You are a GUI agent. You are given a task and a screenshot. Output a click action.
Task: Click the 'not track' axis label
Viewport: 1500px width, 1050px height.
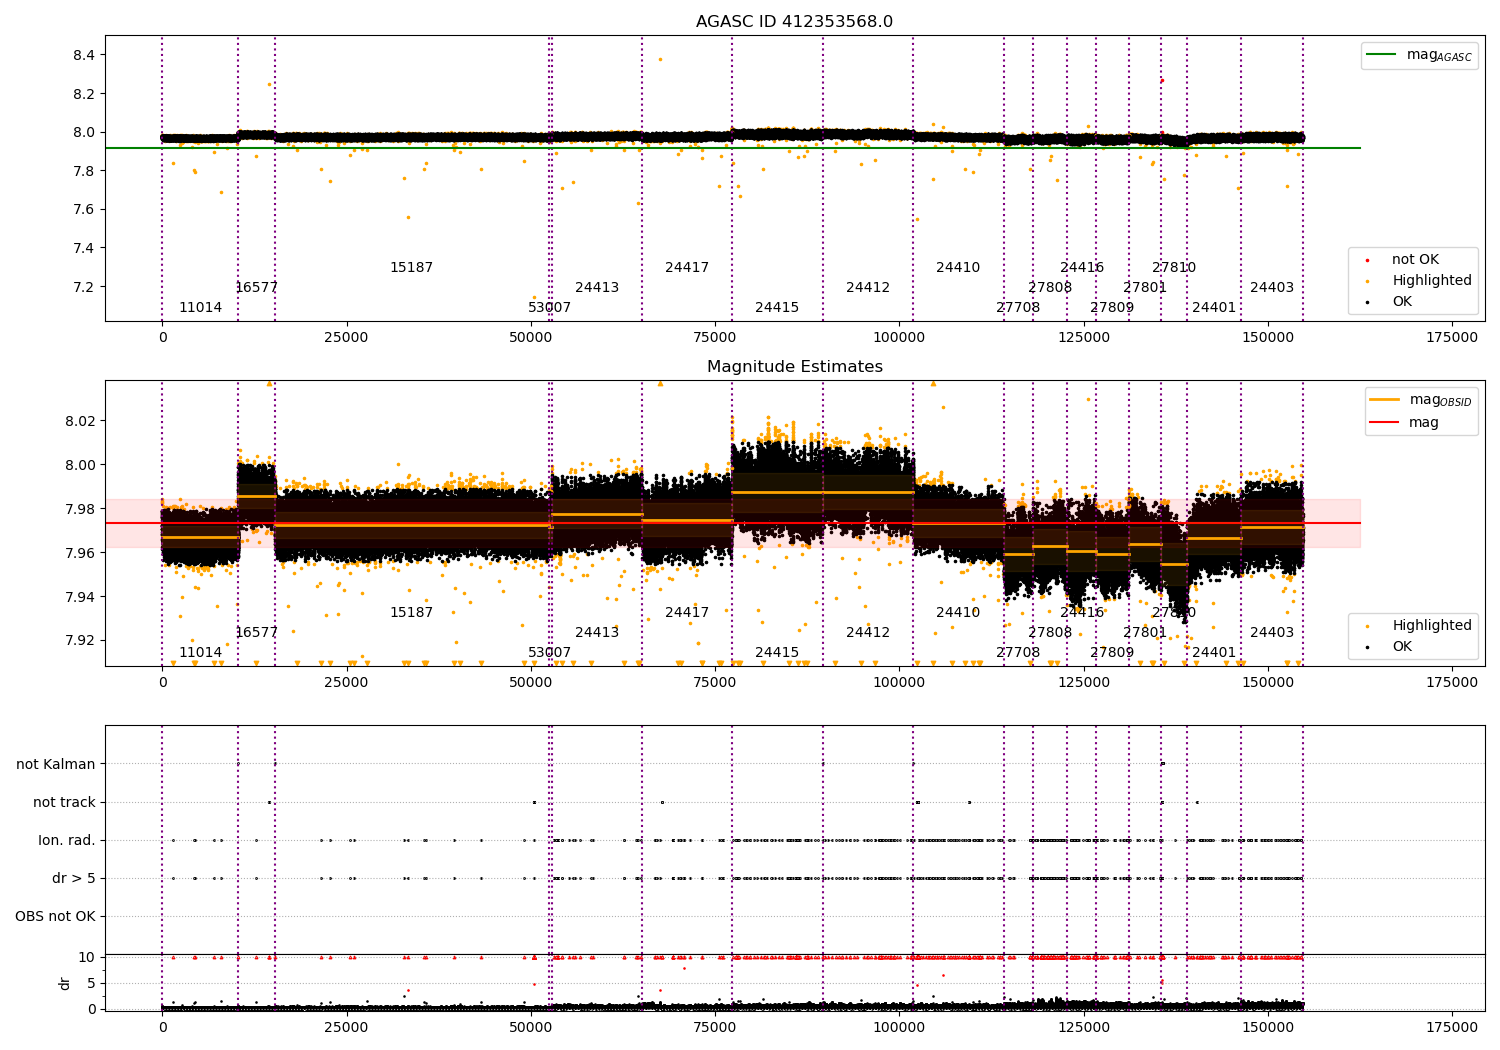pos(64,802)
